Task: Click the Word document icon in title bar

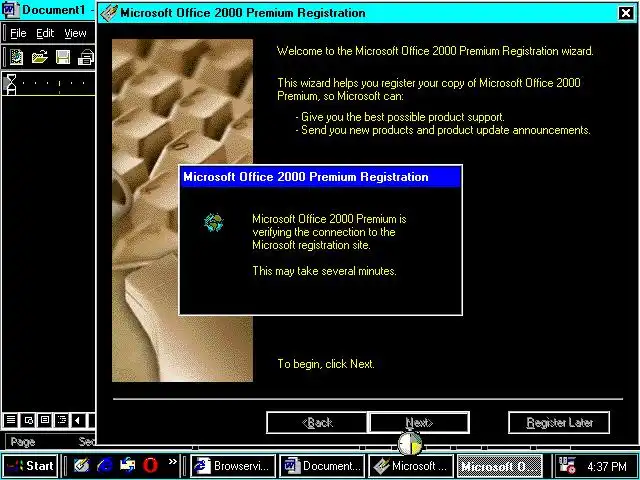Action: [x=10, y=9]
